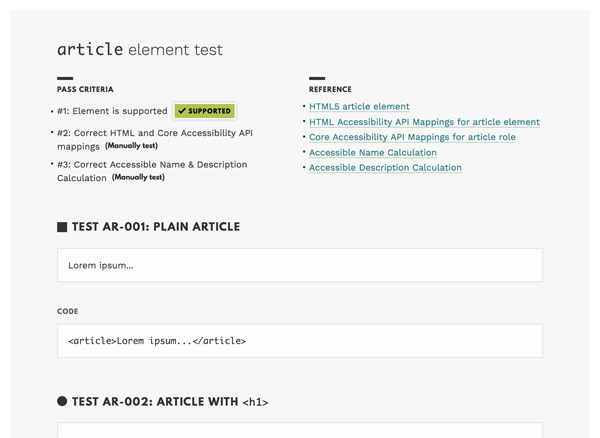Click the square icon beside Test AR-001
This screenshot has width=600, height=438.
[62, 227]
